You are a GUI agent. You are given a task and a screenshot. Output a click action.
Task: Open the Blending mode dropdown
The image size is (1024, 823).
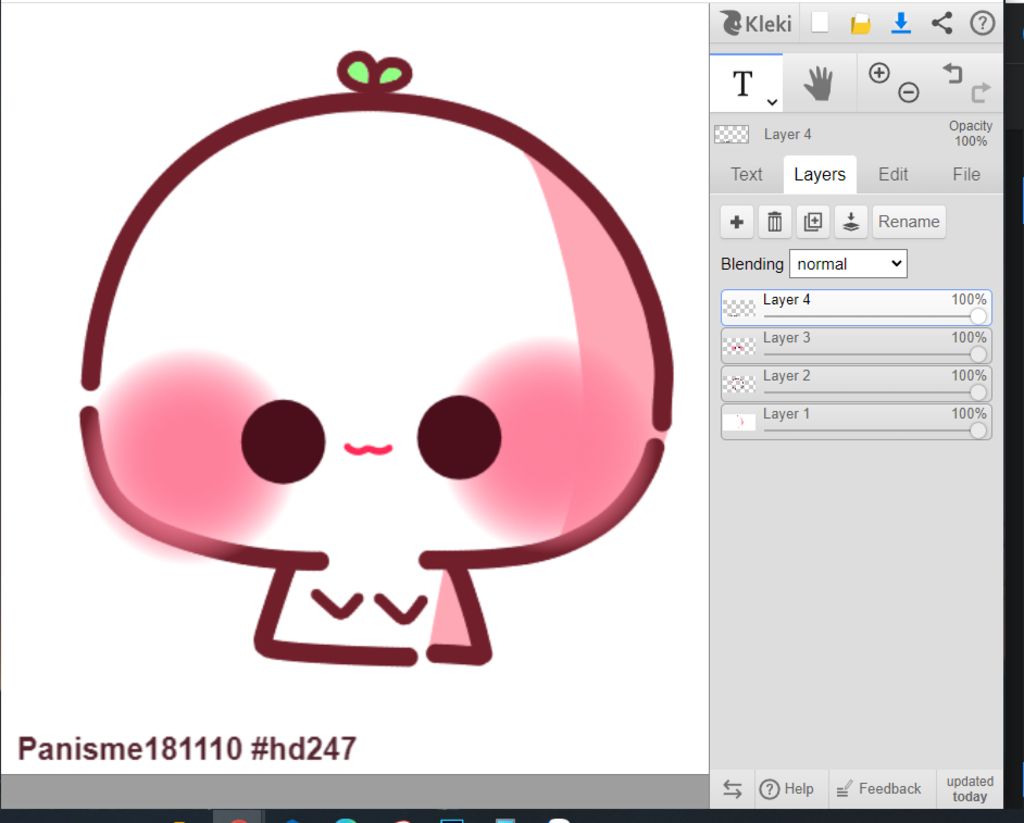point(848,264)
